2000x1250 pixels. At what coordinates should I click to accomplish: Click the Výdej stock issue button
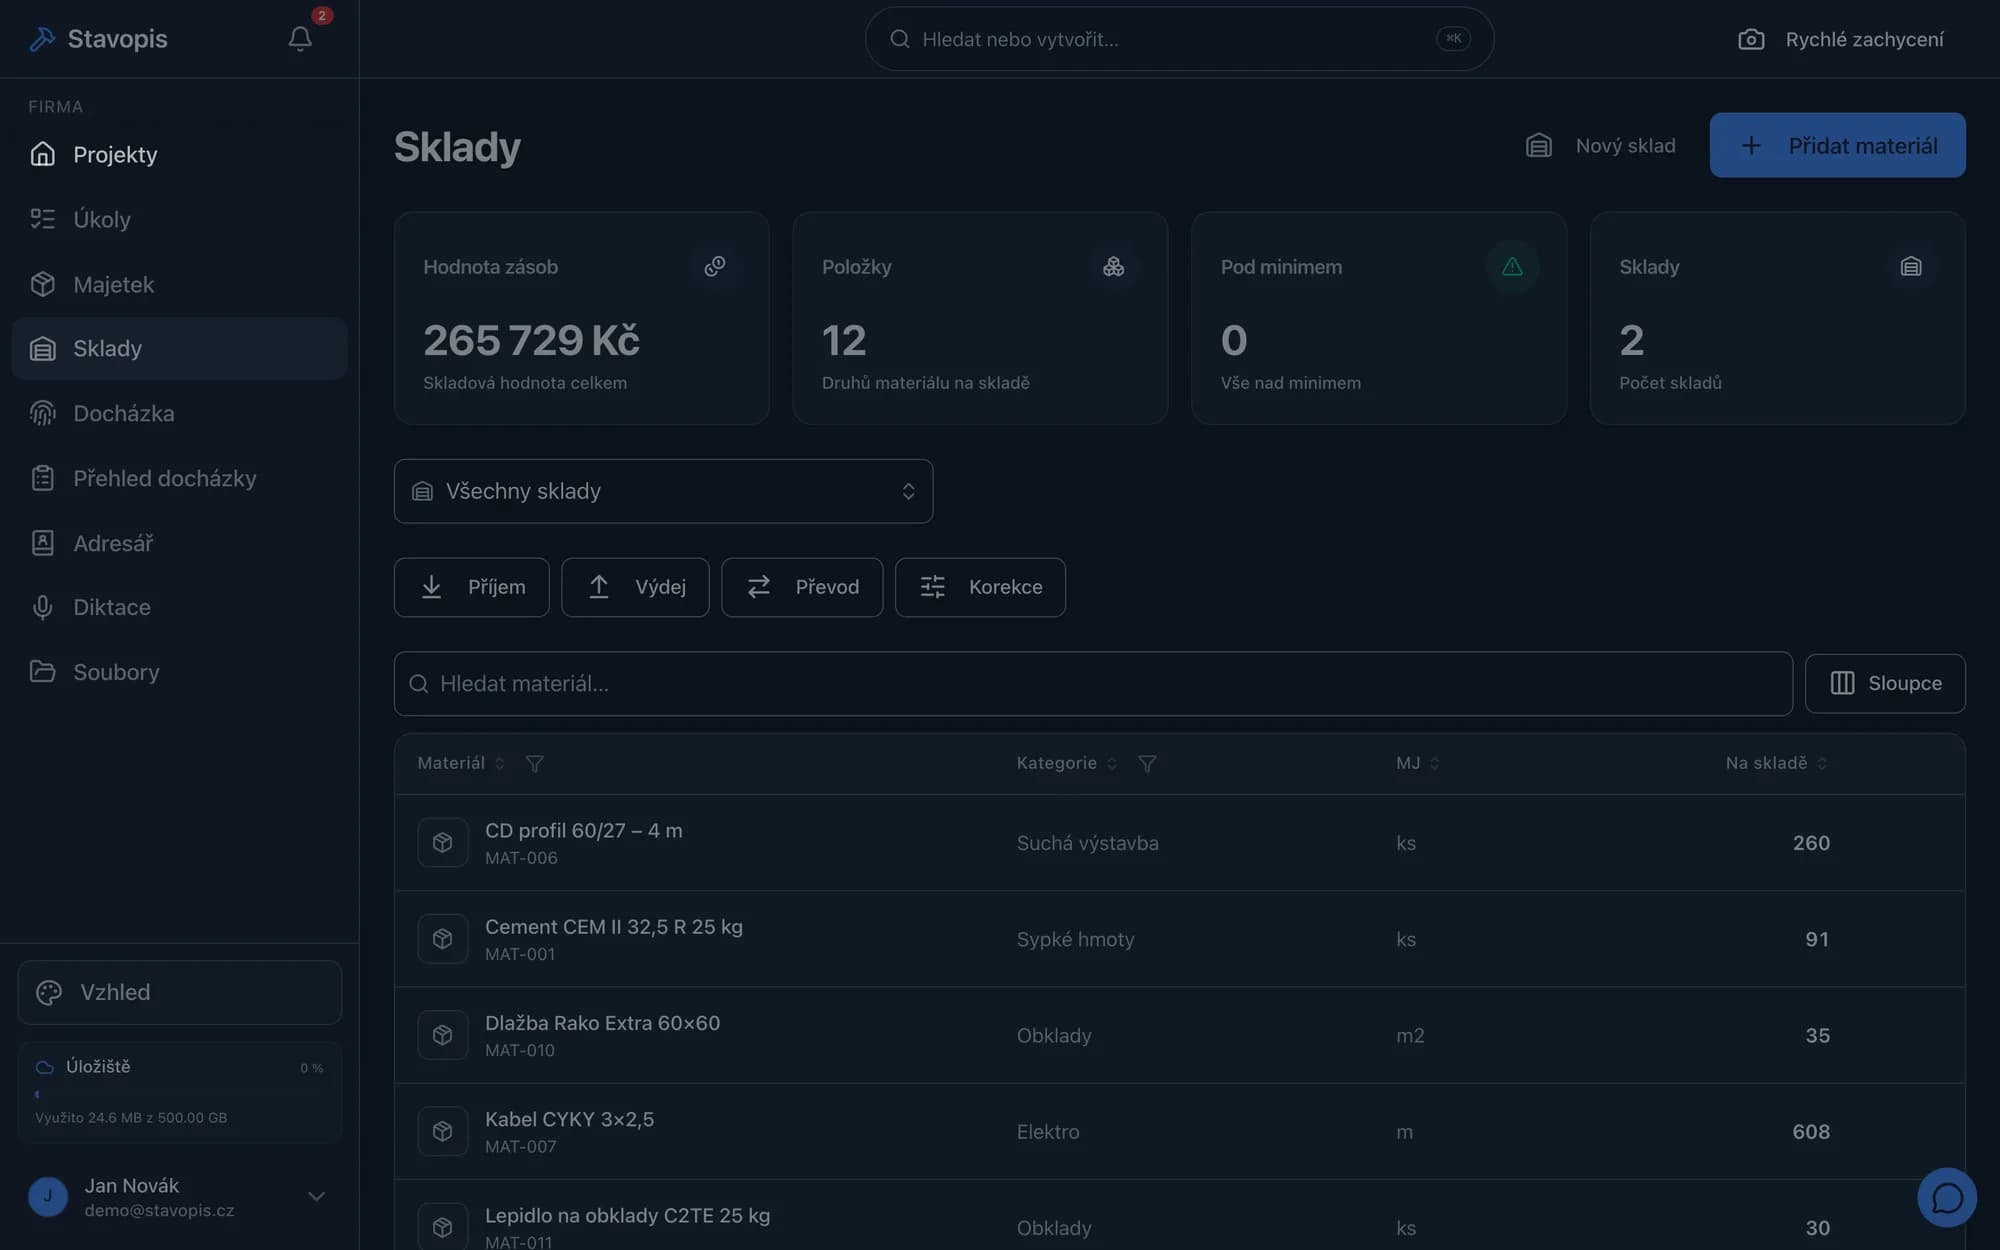pos(635,587)
